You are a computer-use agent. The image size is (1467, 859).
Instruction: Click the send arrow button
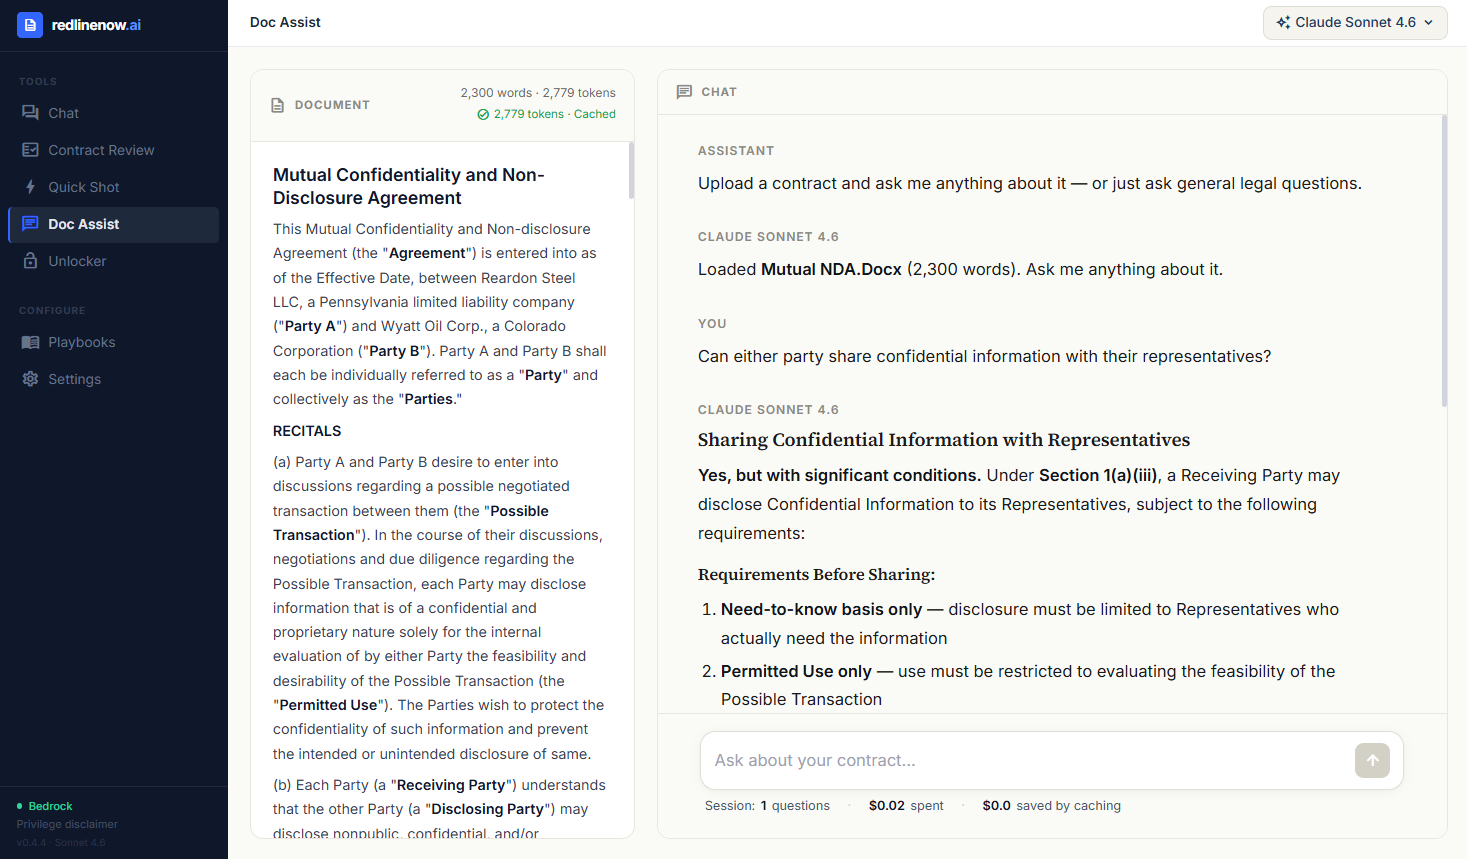[x=1372, y=760]
